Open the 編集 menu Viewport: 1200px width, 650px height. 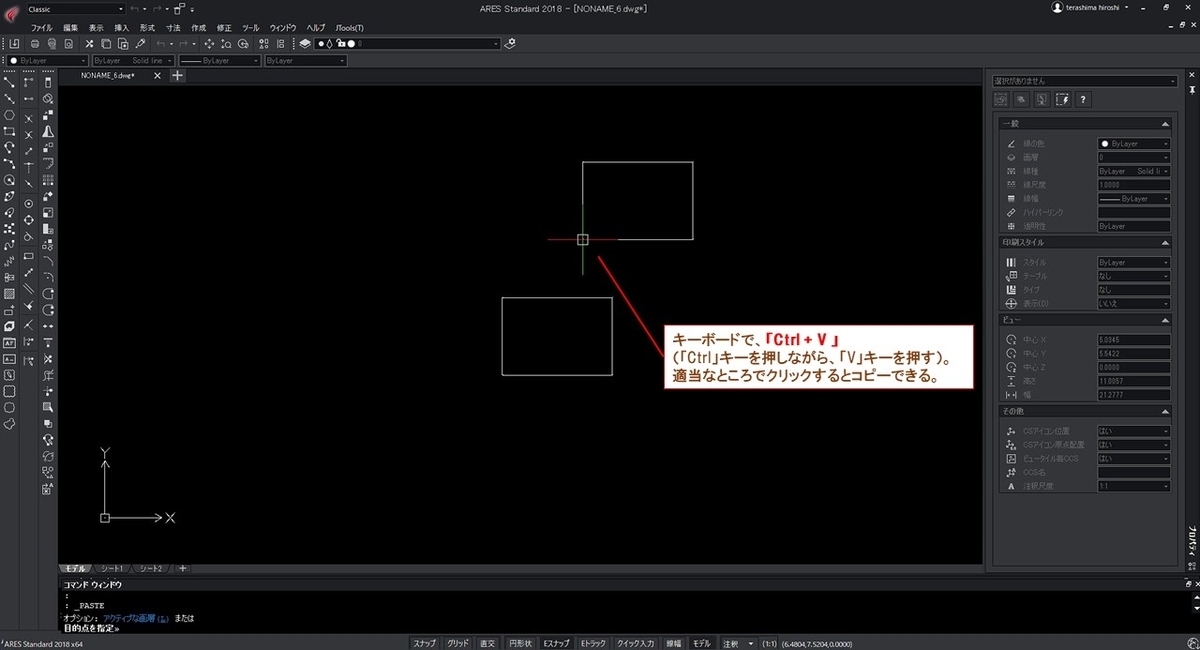point(70,27)
